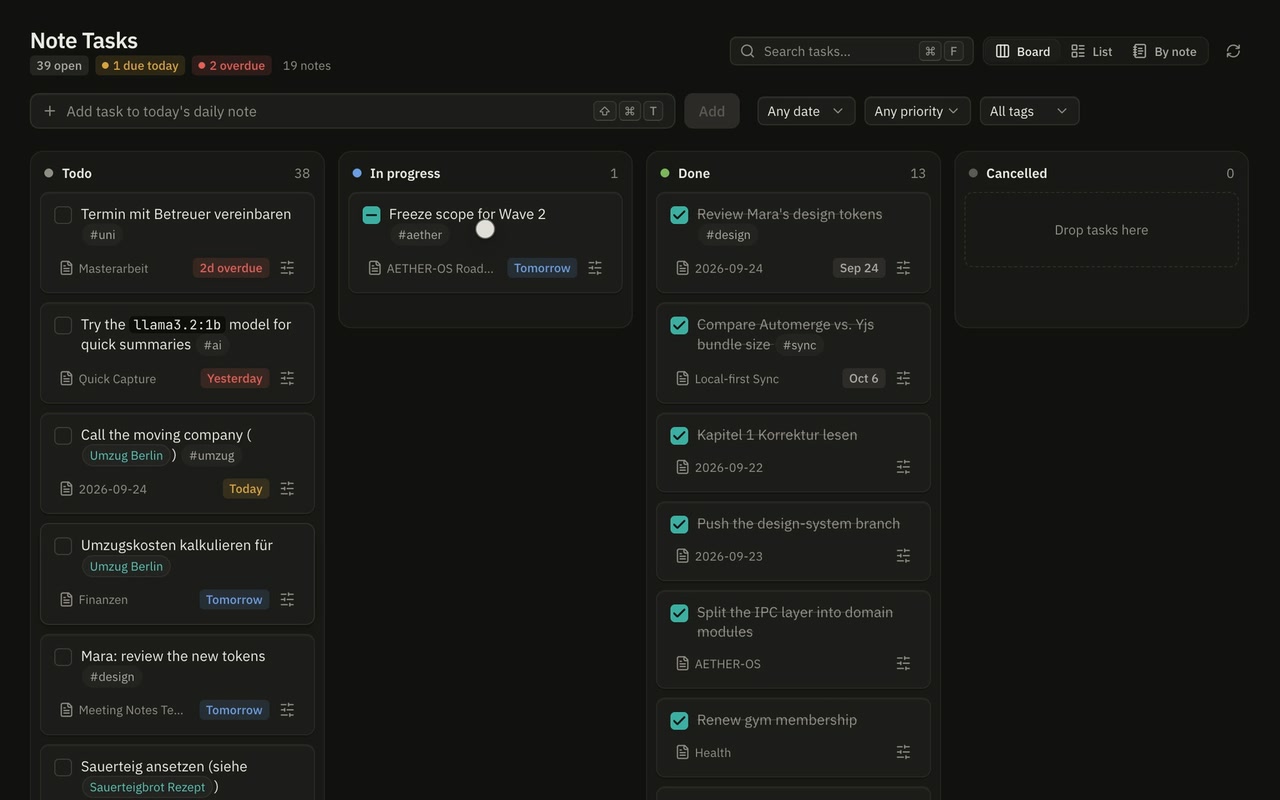Screen dimensions: 1280x800
Task: Open the Umzug Berlin link in Umzugskosten task
Action: click(126, 567)
